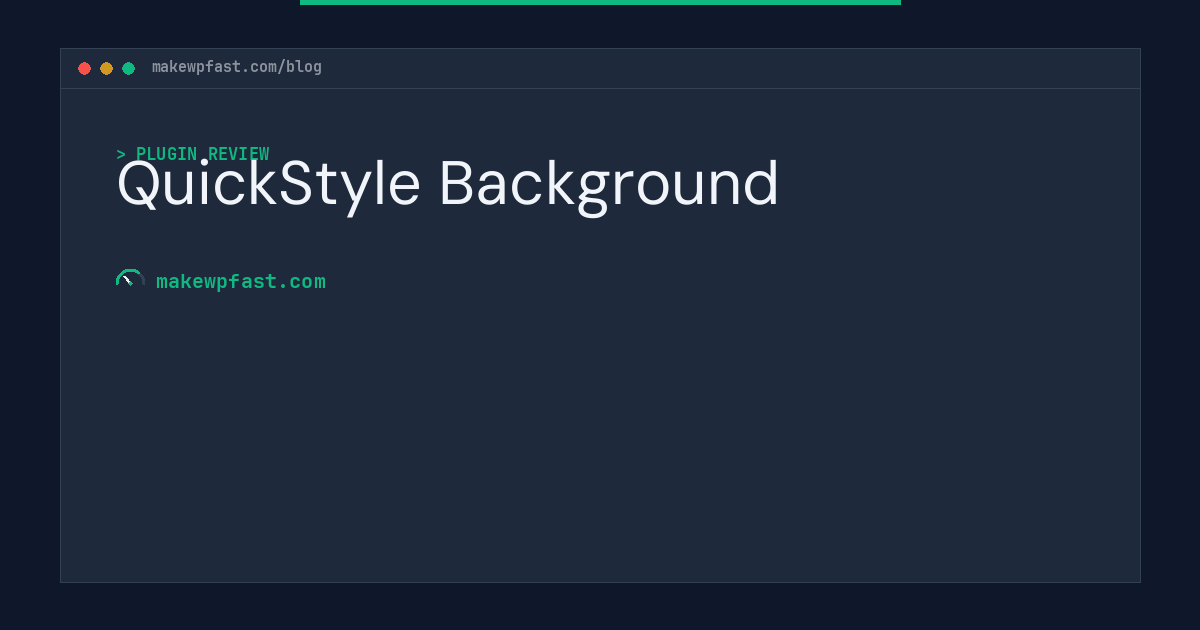
Task: Open the makewpfast.com link
Action: point(241,281)
